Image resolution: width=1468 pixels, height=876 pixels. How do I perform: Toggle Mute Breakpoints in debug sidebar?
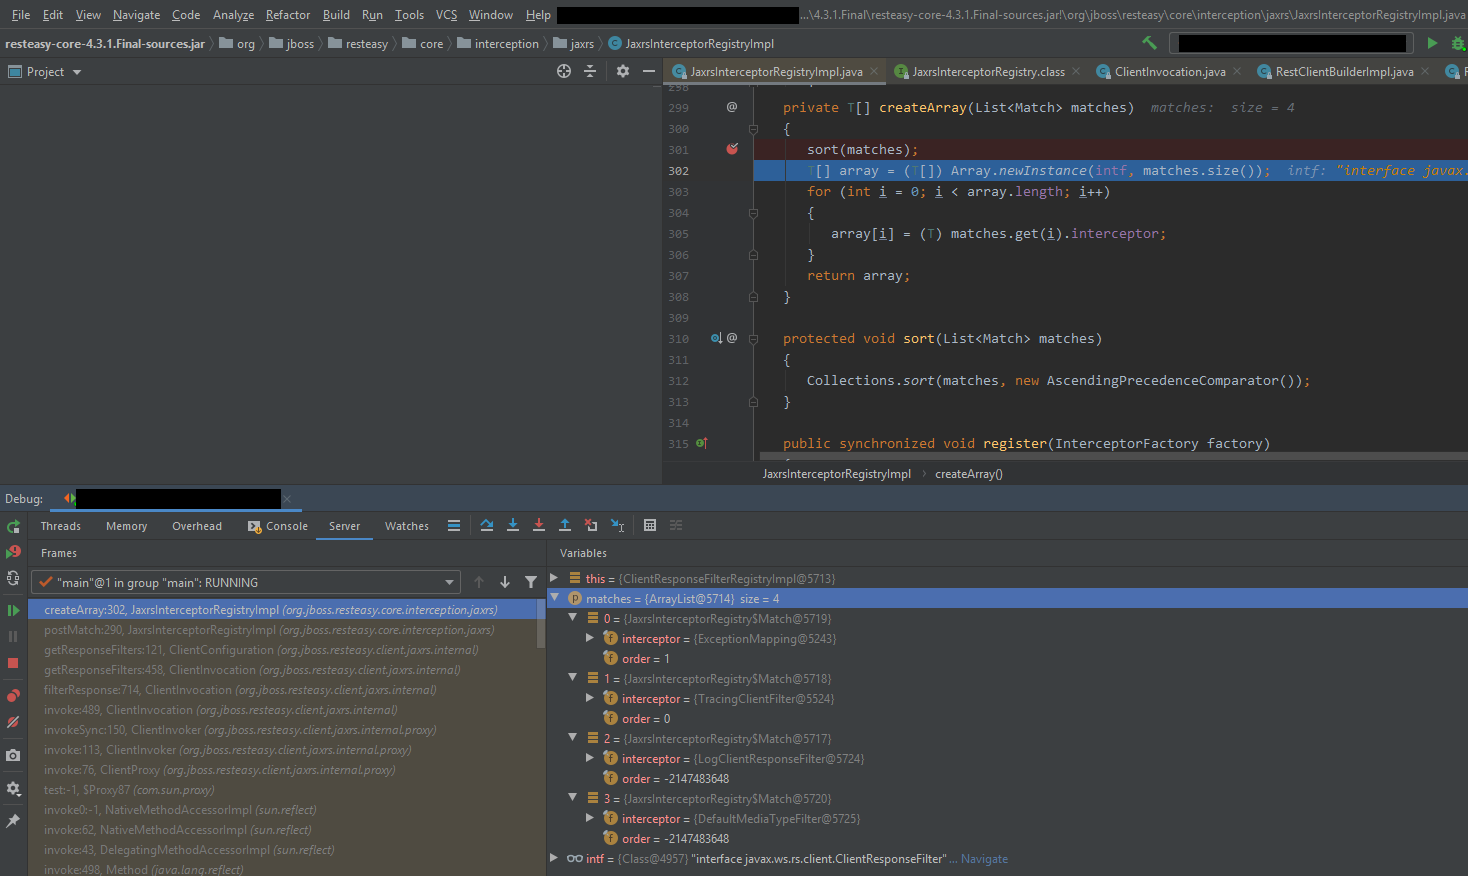(13, 722)
